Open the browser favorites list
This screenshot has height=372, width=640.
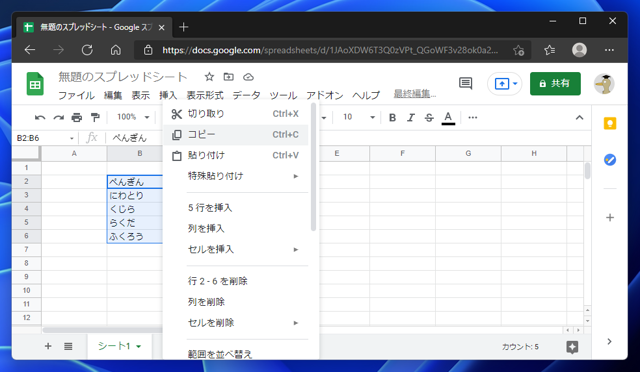549,50
